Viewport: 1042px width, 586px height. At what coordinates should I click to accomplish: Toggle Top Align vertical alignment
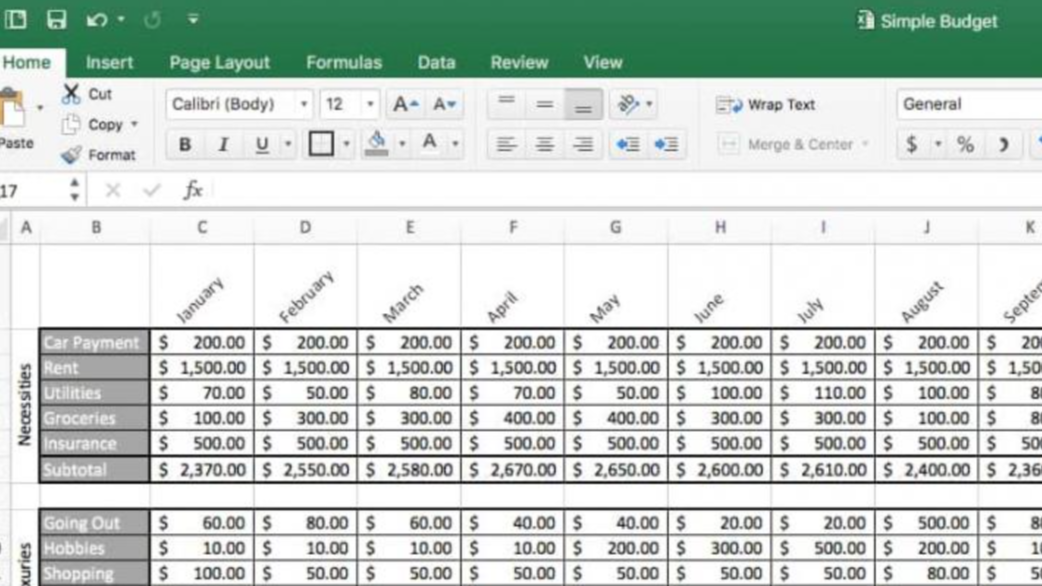(506, 104)
